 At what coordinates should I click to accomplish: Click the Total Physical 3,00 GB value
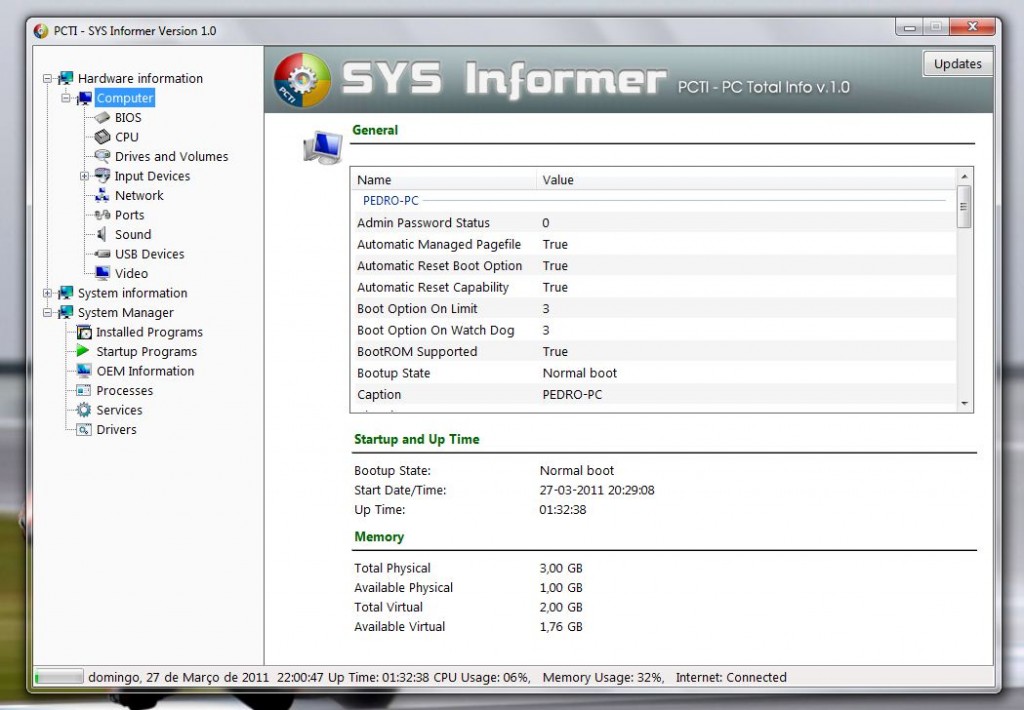coord(561,568)
